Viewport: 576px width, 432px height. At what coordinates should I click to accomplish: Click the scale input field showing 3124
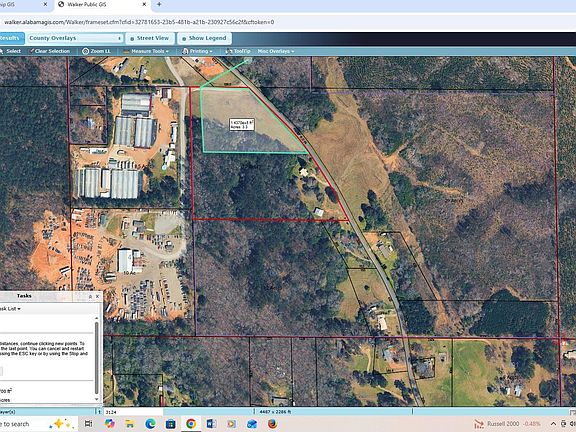coord(134,412)
